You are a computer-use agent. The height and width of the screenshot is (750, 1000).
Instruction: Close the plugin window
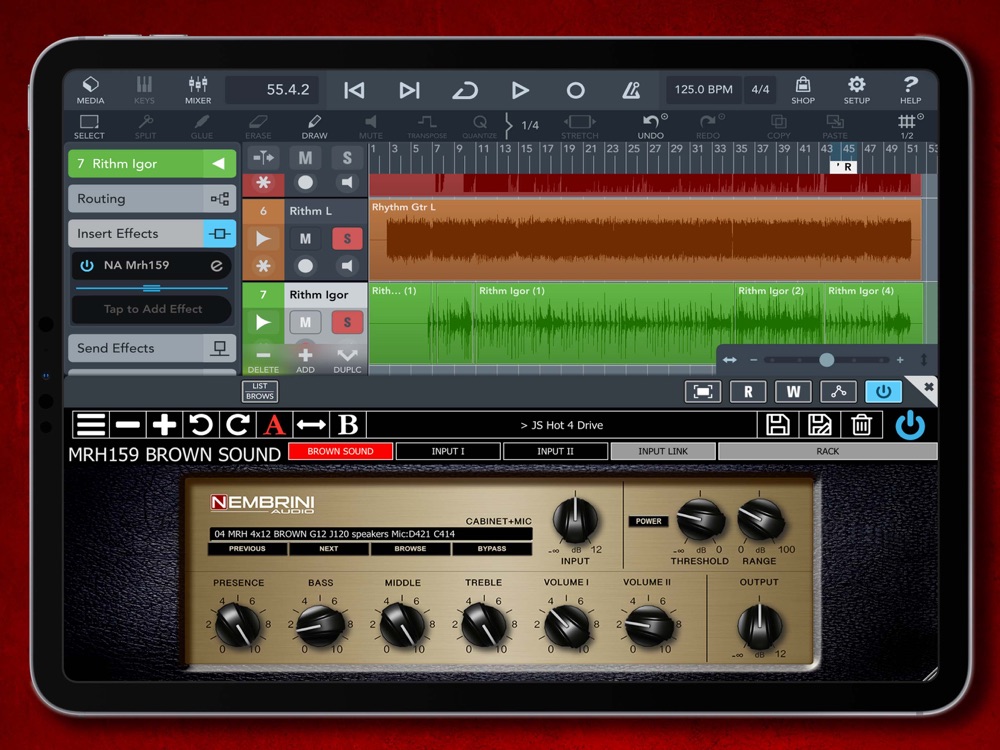928,386
